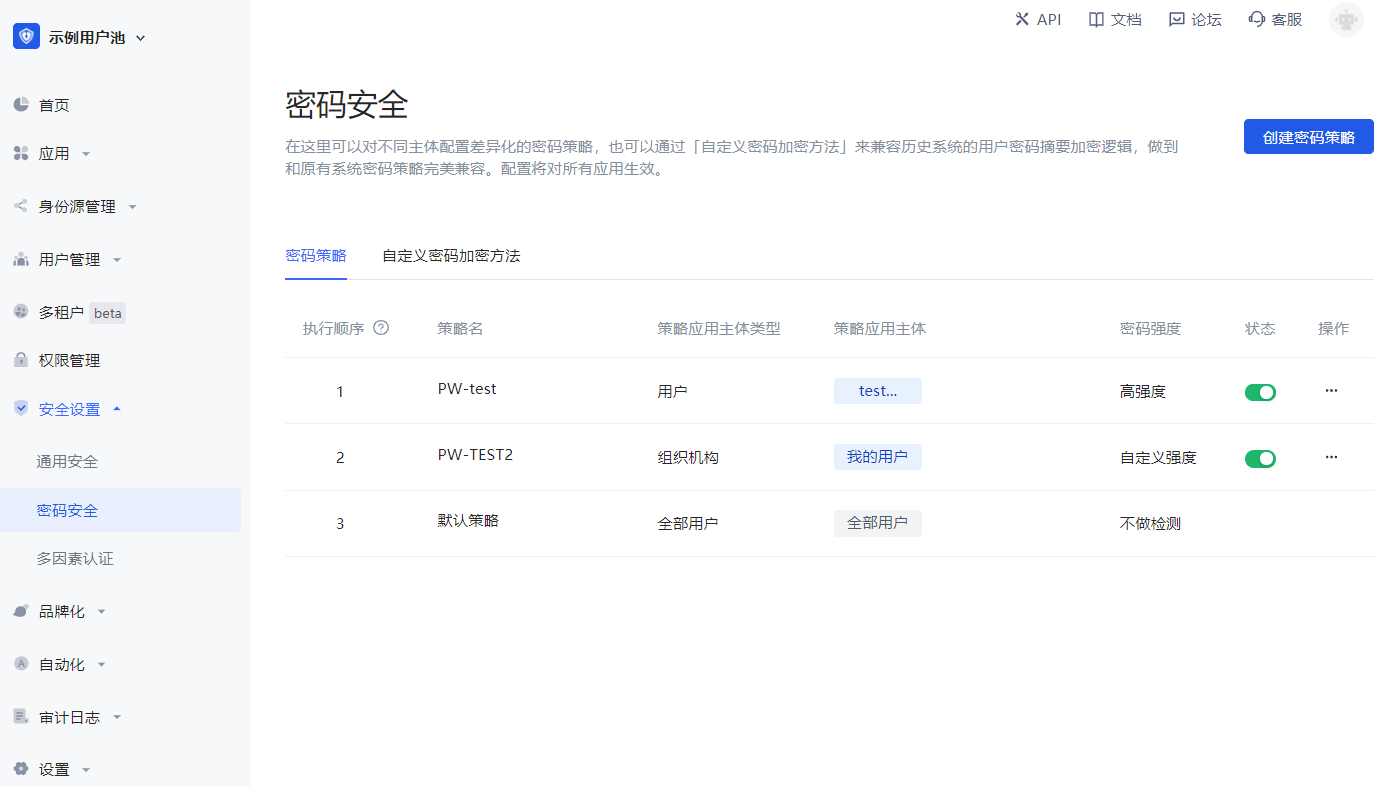Disable the PW-test policy toggle
1382x787 pixels.
[1260, 392]
